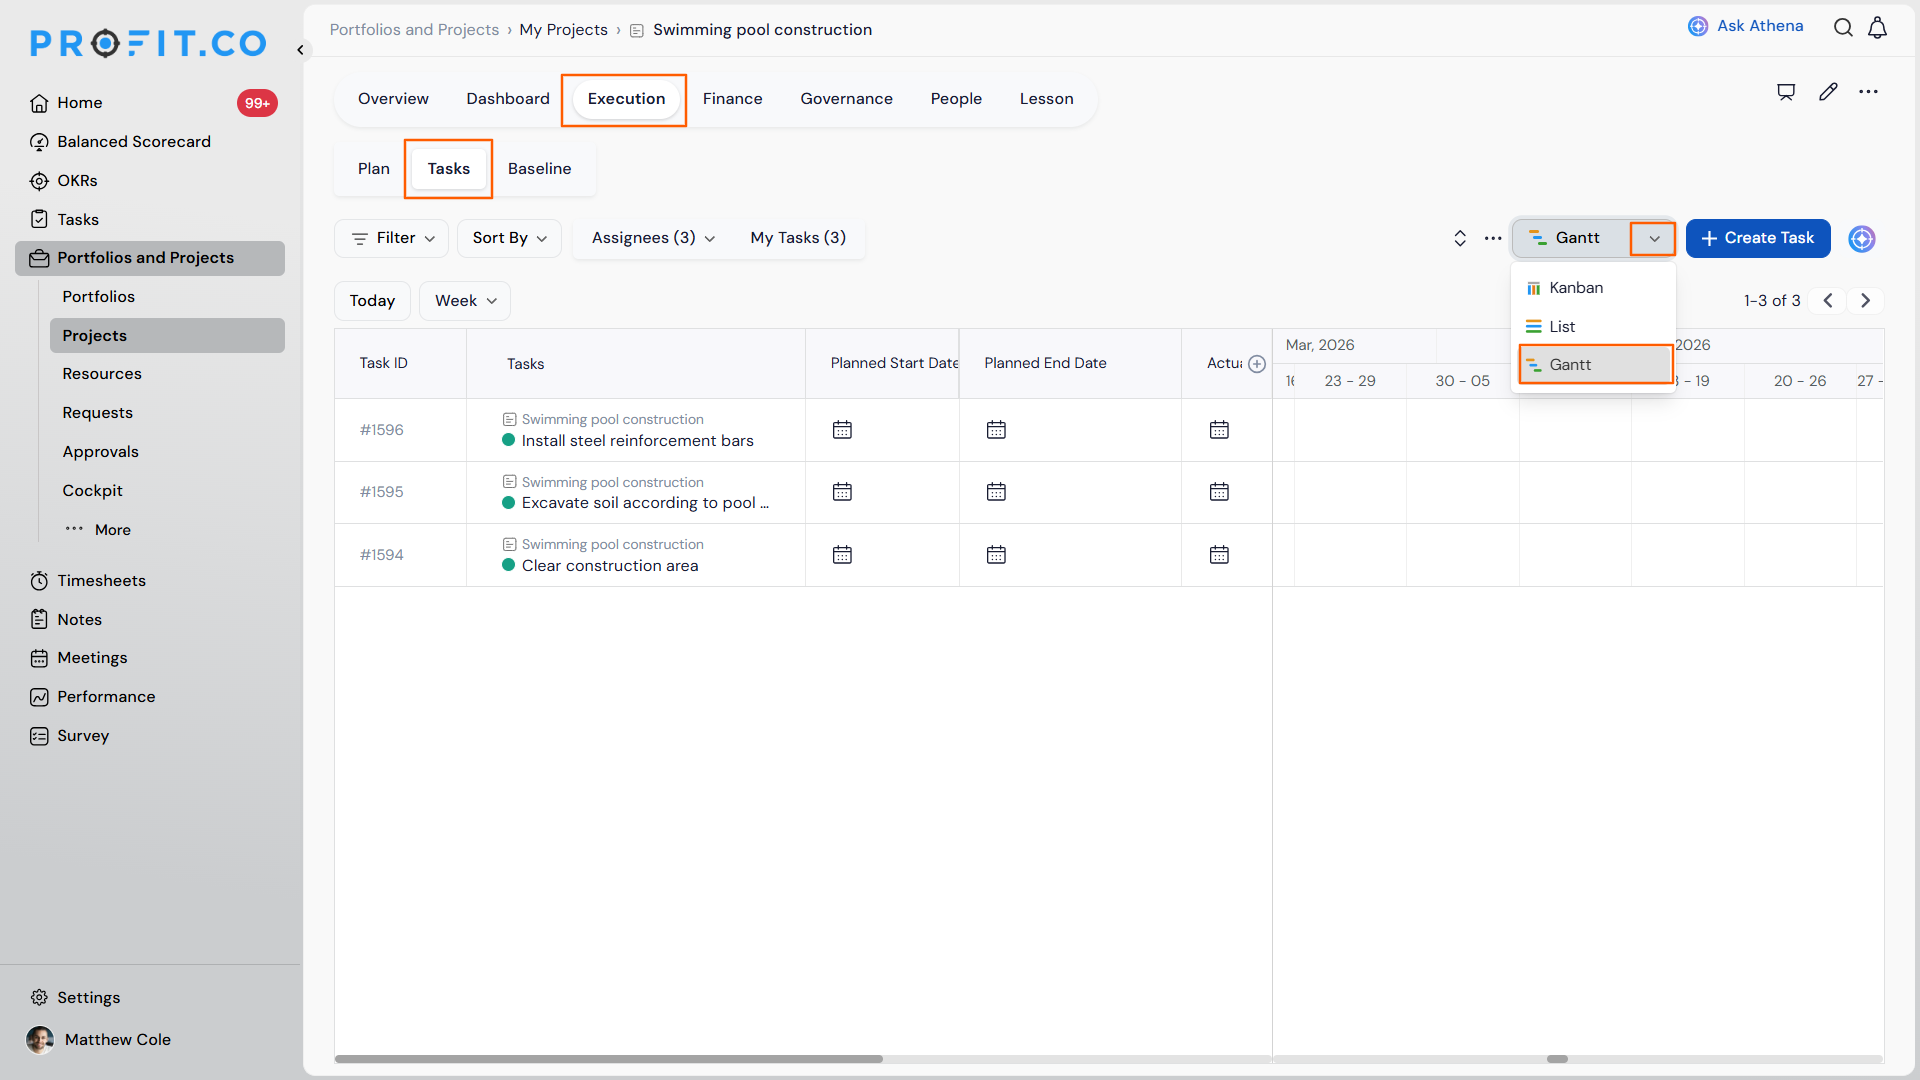Open the Filter dropdown

392,238
